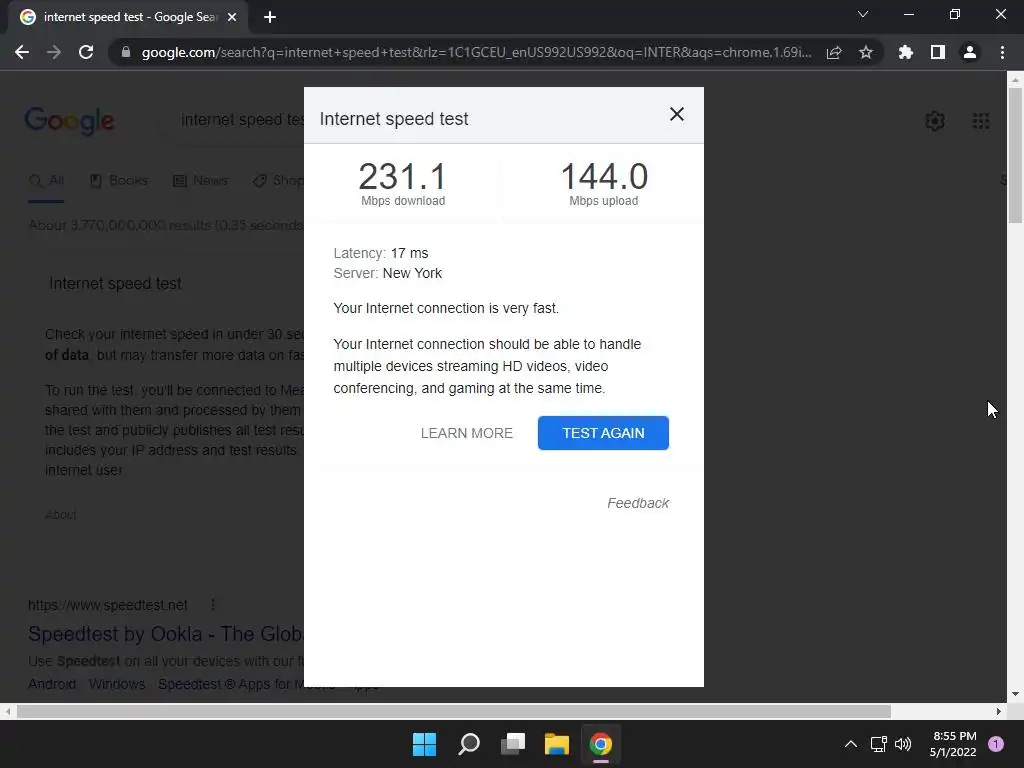Reload the current page
The image size is (1024, 768).
coord(86,52)
